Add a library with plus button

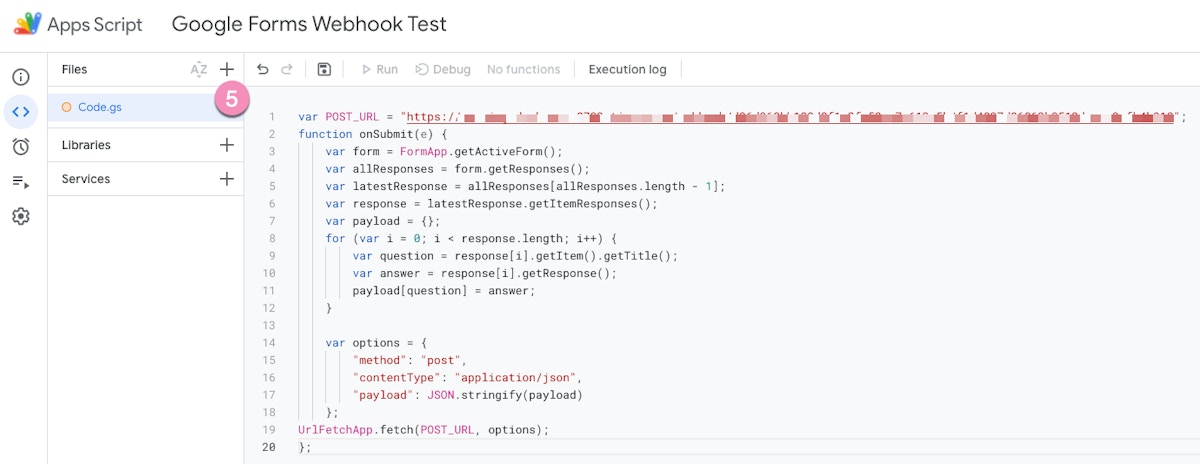click(227, 145)
